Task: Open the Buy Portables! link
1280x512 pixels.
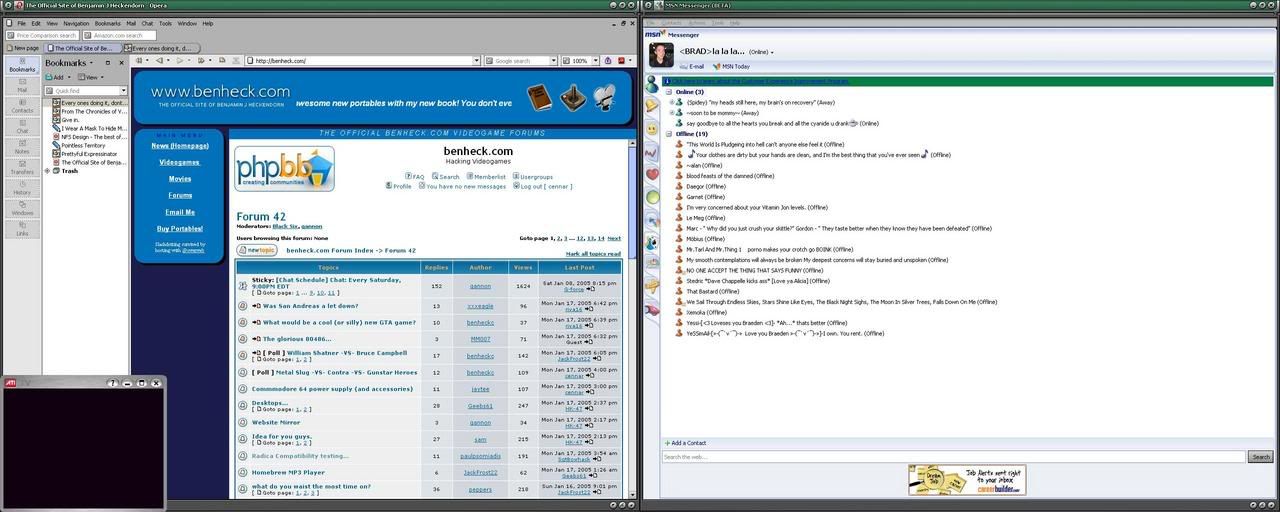Action: 180,229
